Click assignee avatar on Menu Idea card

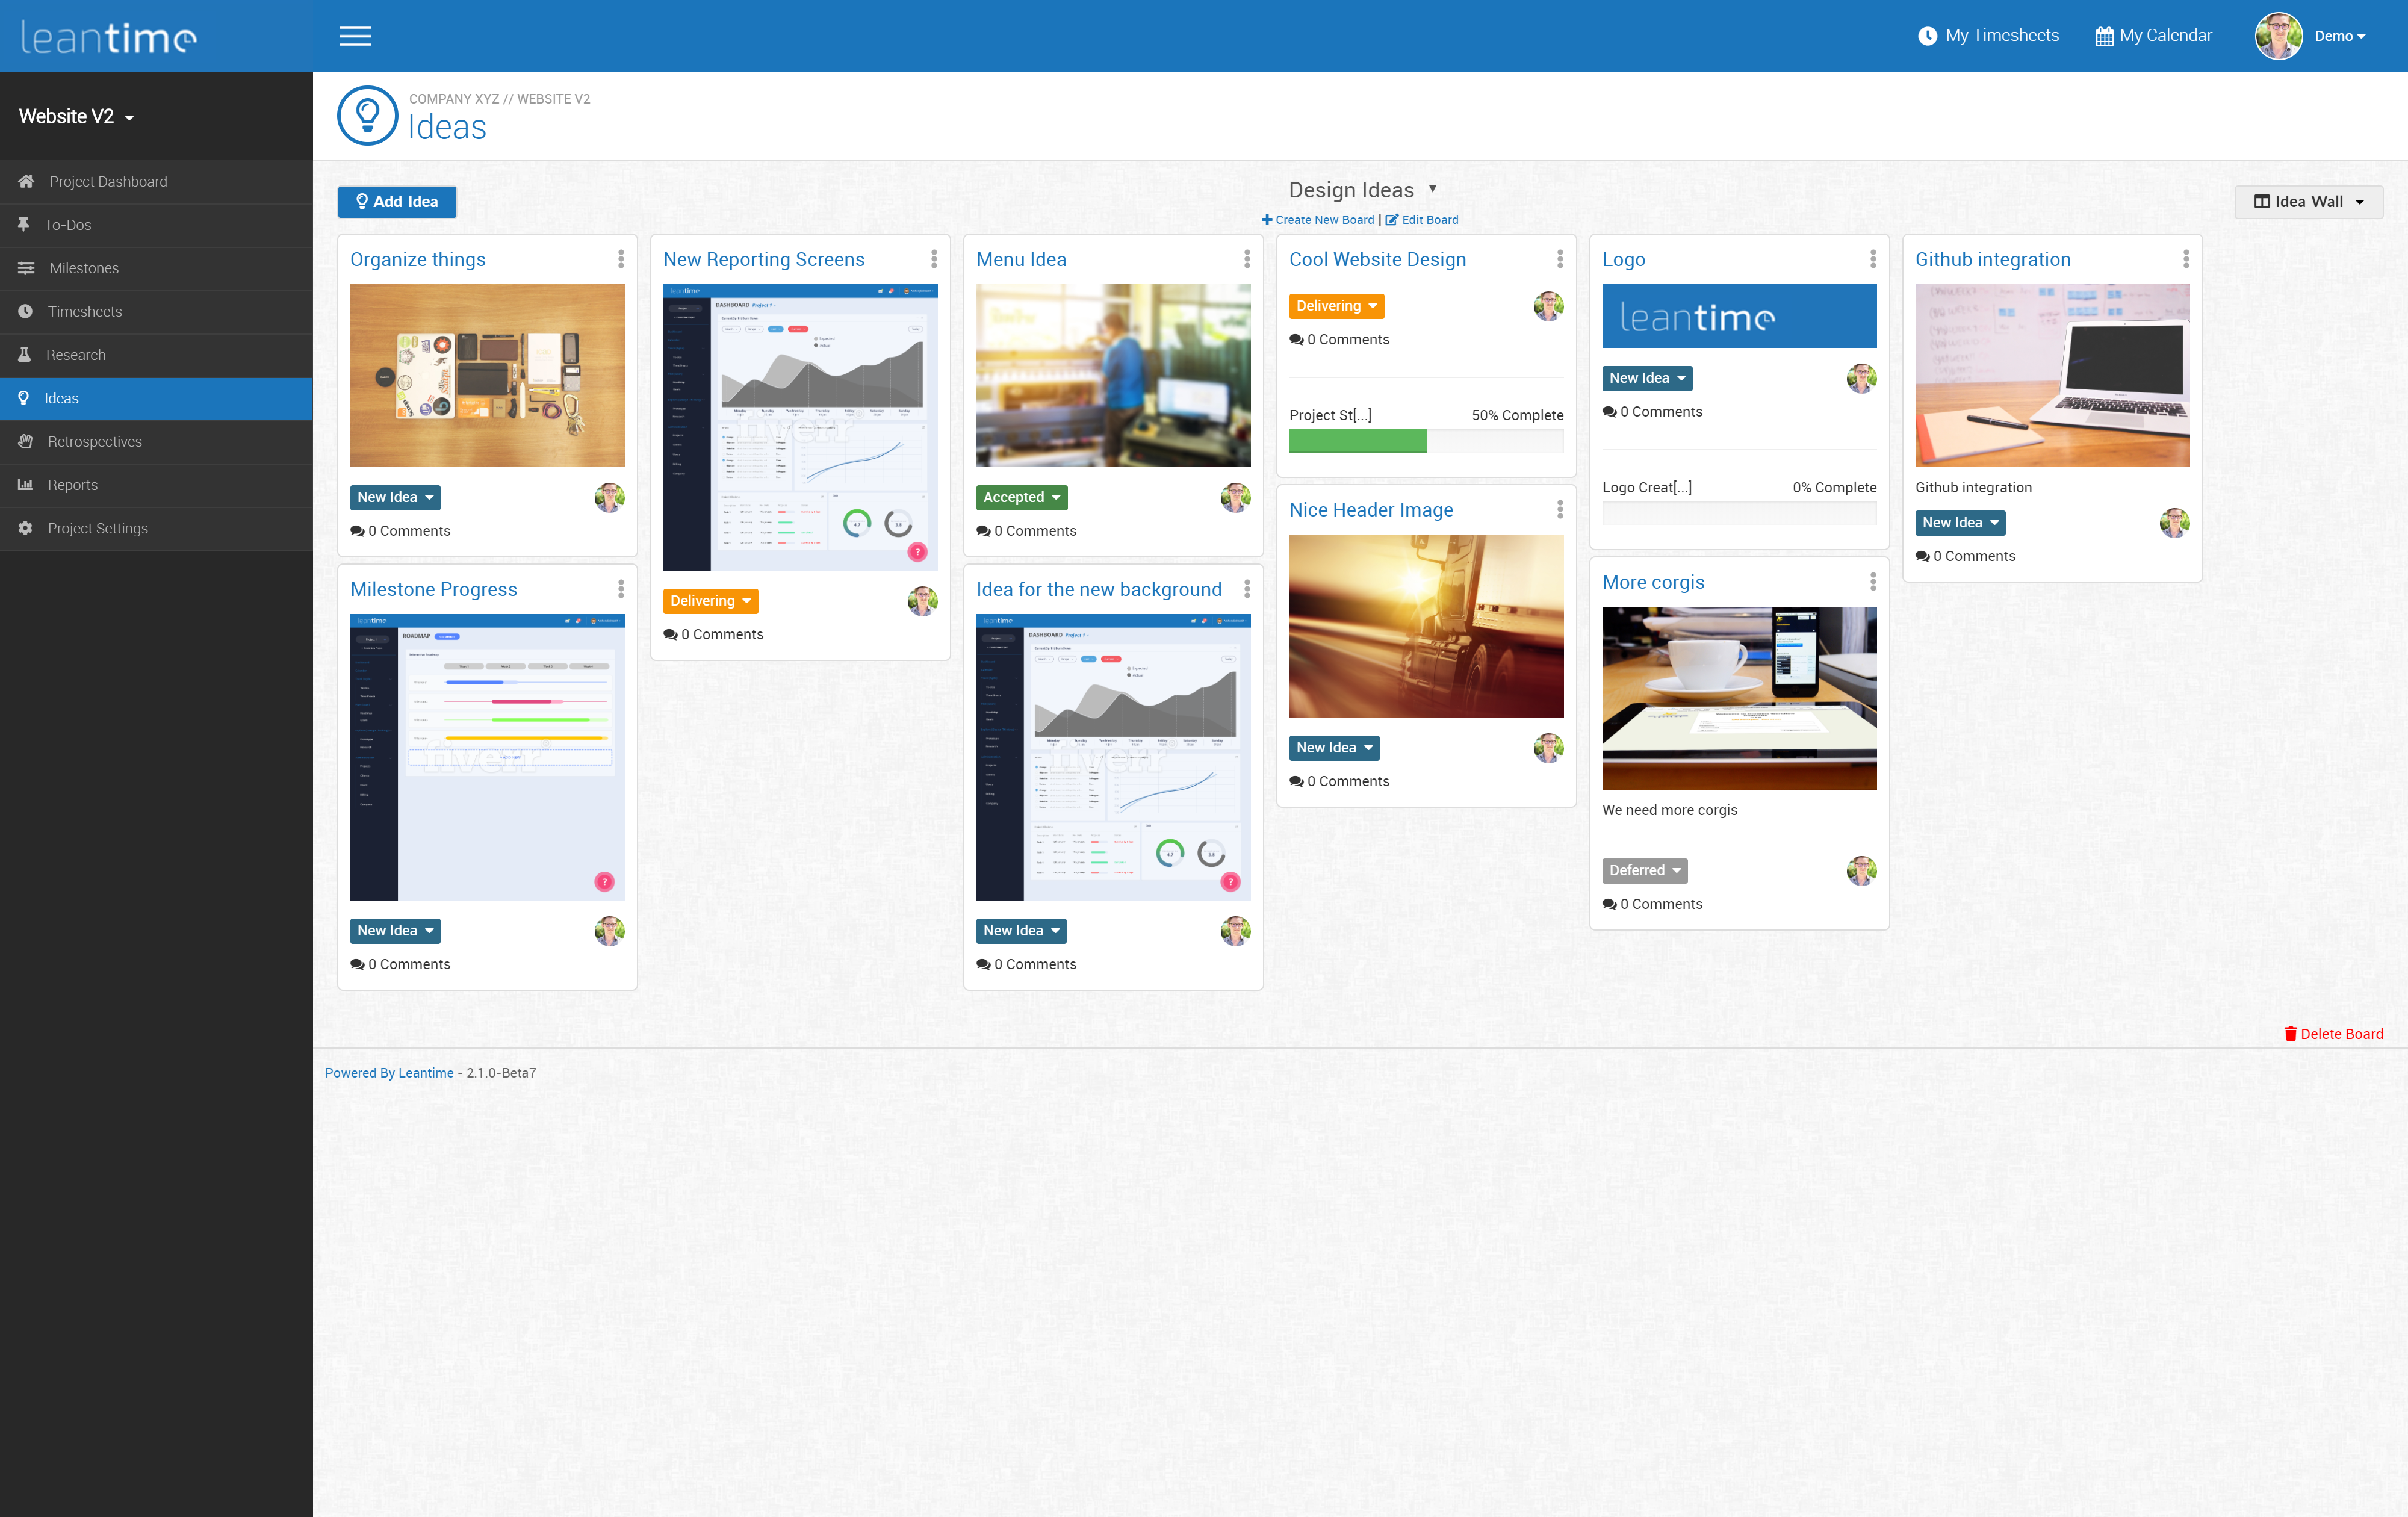[1235, 497]
